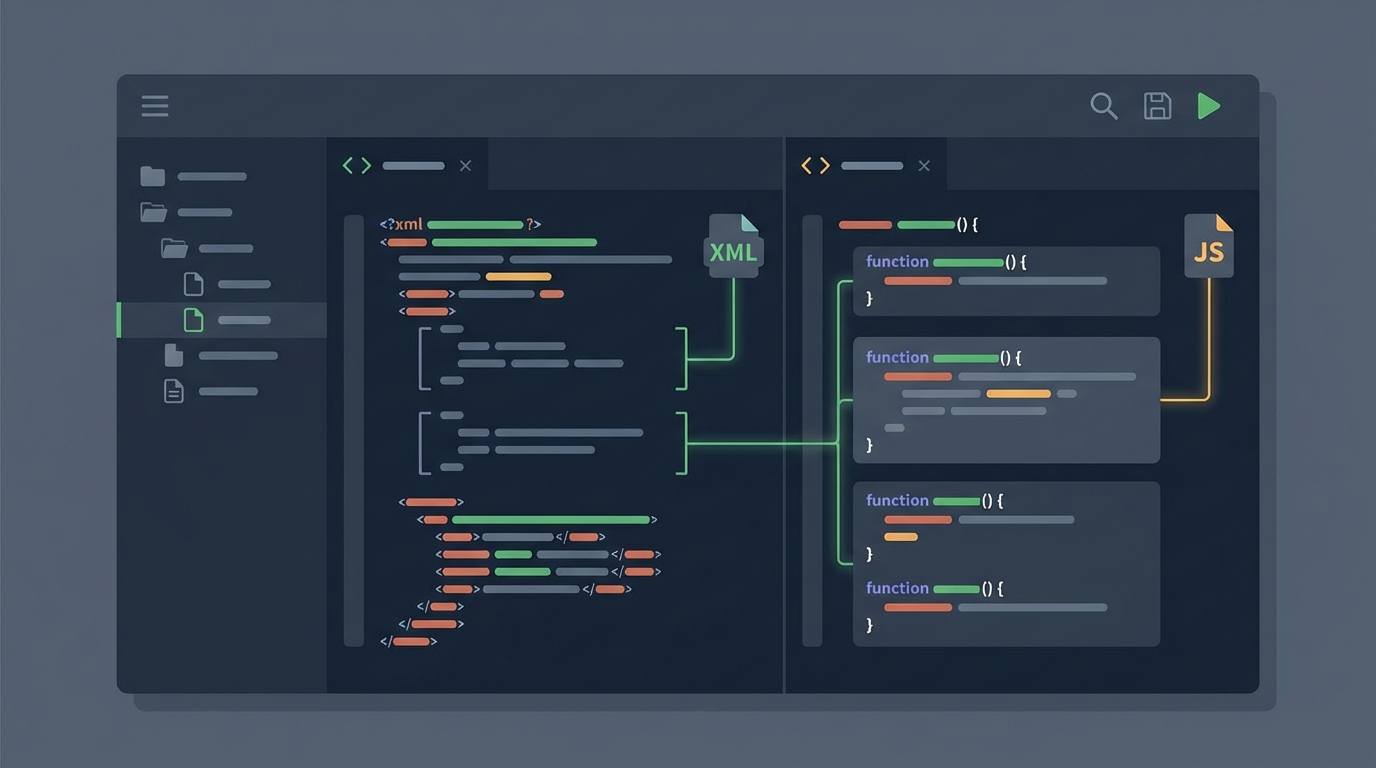
Task: Close the left editor tab
Action: pos(464,165)
